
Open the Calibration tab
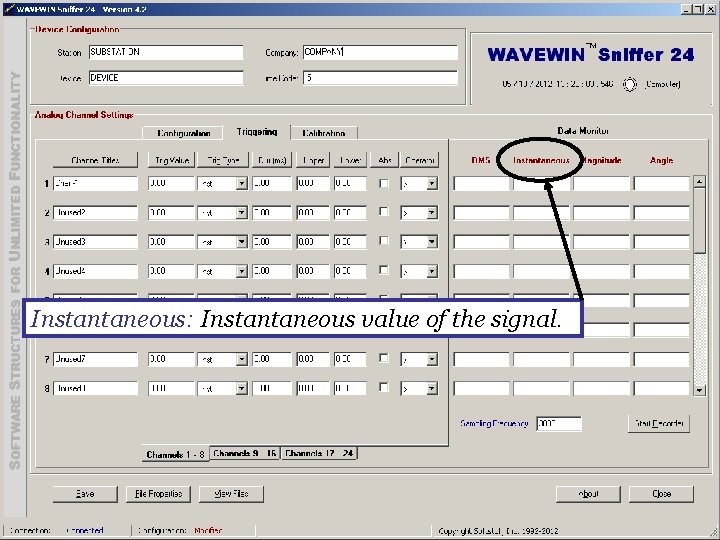click(x=324, y=133)
